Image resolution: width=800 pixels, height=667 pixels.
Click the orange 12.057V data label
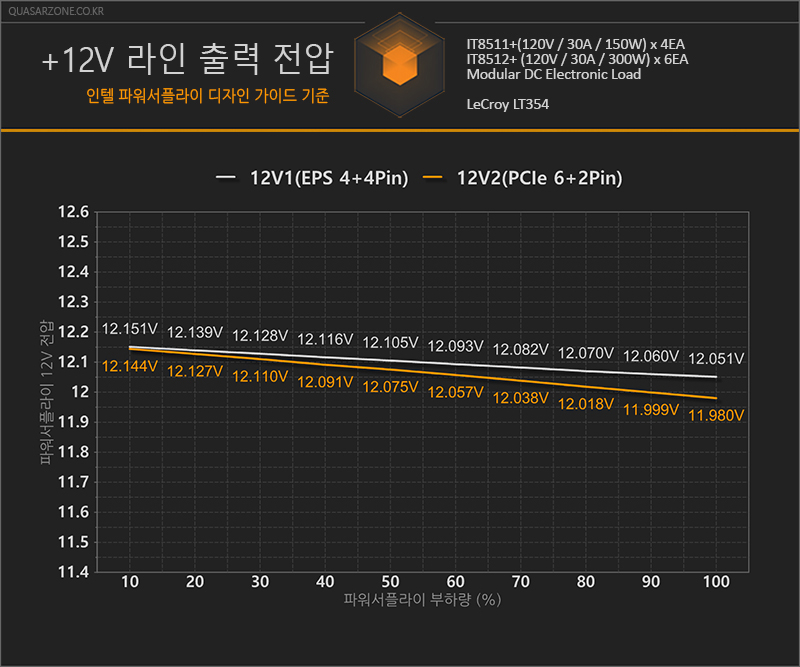tap(456, 392)
